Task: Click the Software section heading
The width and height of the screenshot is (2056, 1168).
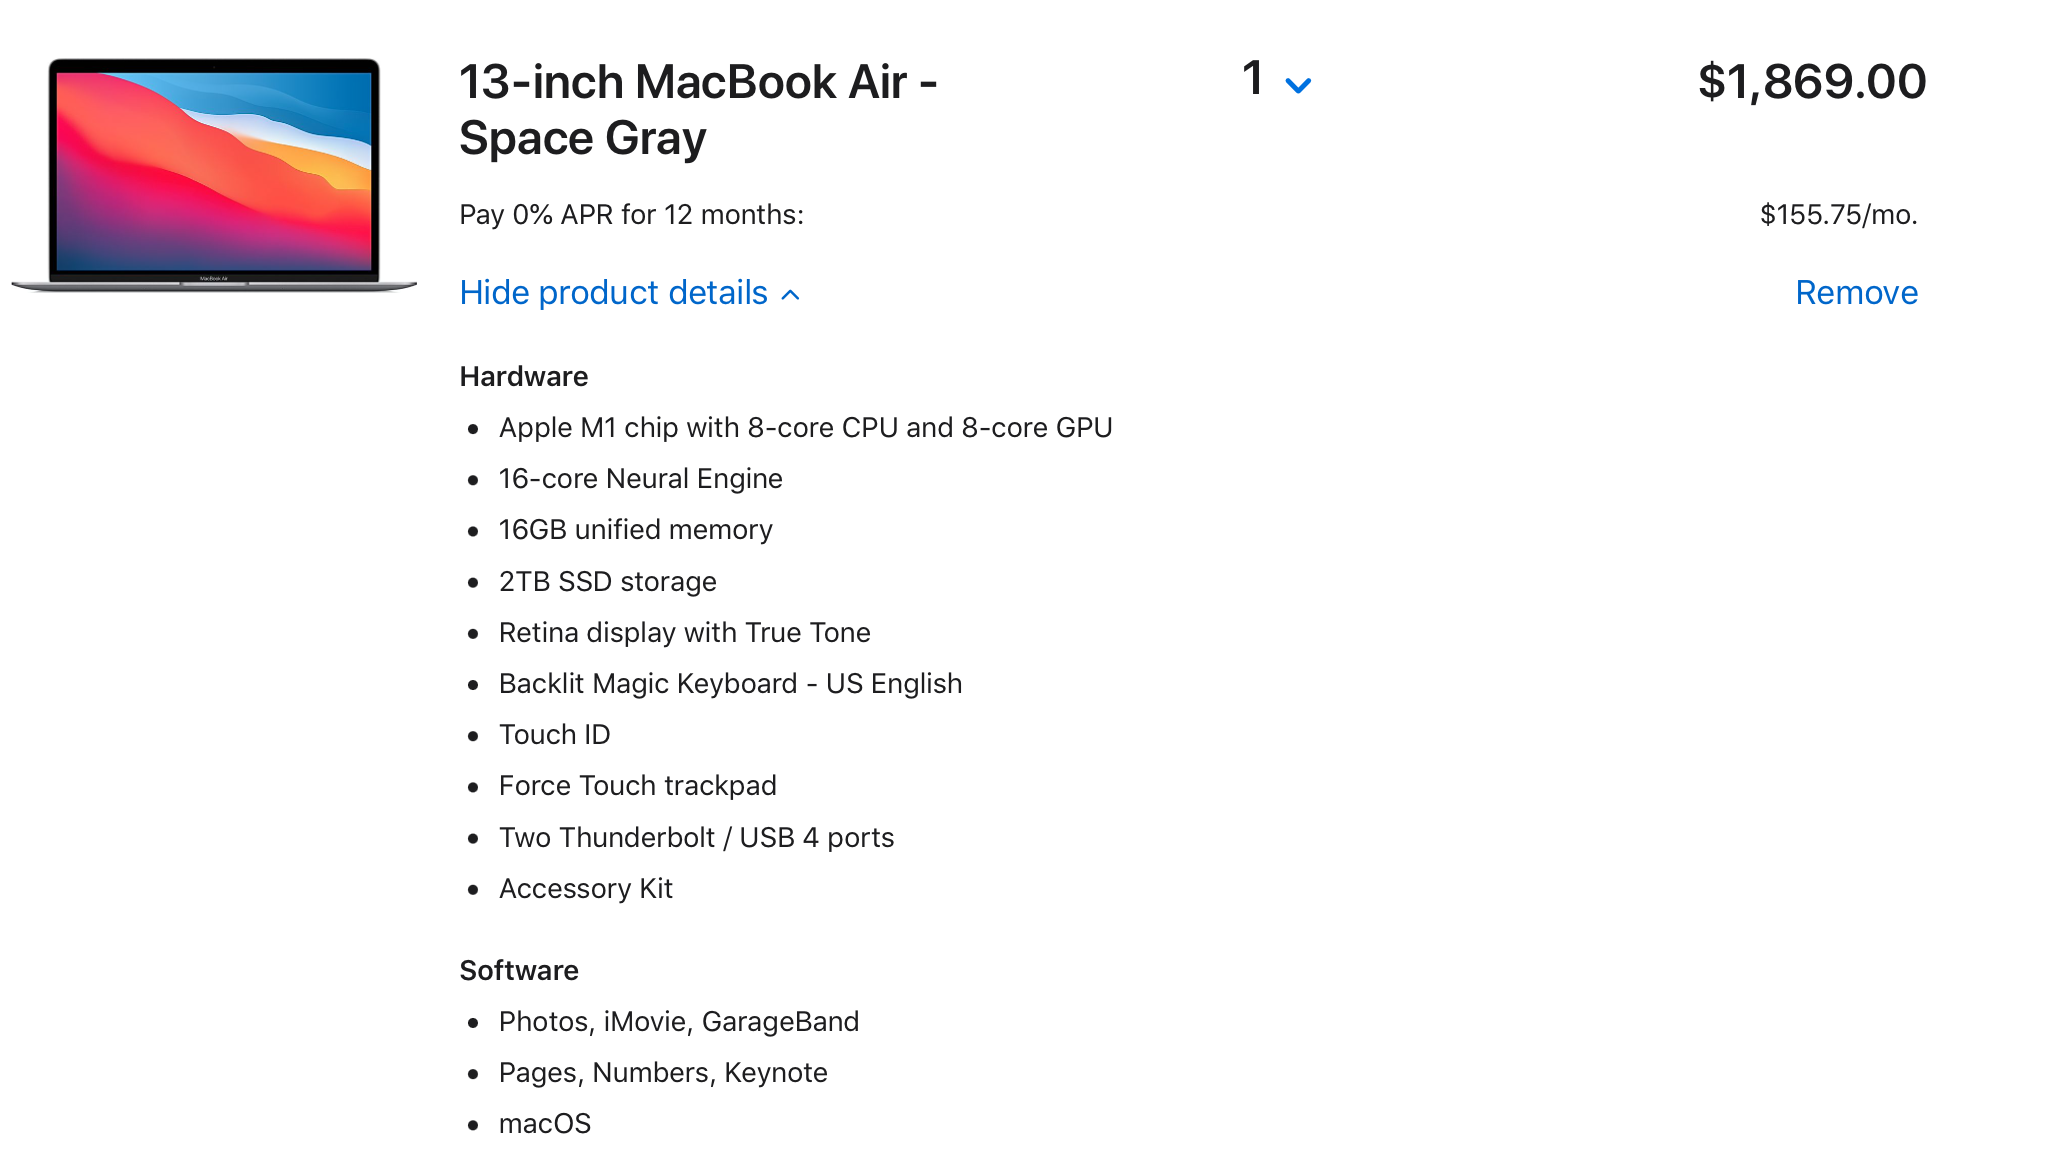Action: click(518, 971)
